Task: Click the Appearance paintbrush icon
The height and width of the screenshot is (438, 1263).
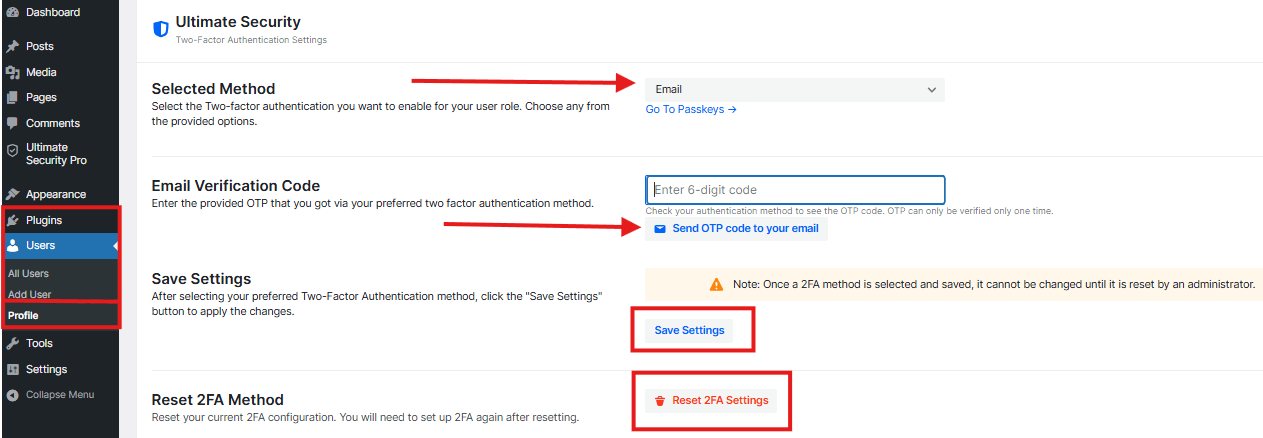Action: pos(12,194)
